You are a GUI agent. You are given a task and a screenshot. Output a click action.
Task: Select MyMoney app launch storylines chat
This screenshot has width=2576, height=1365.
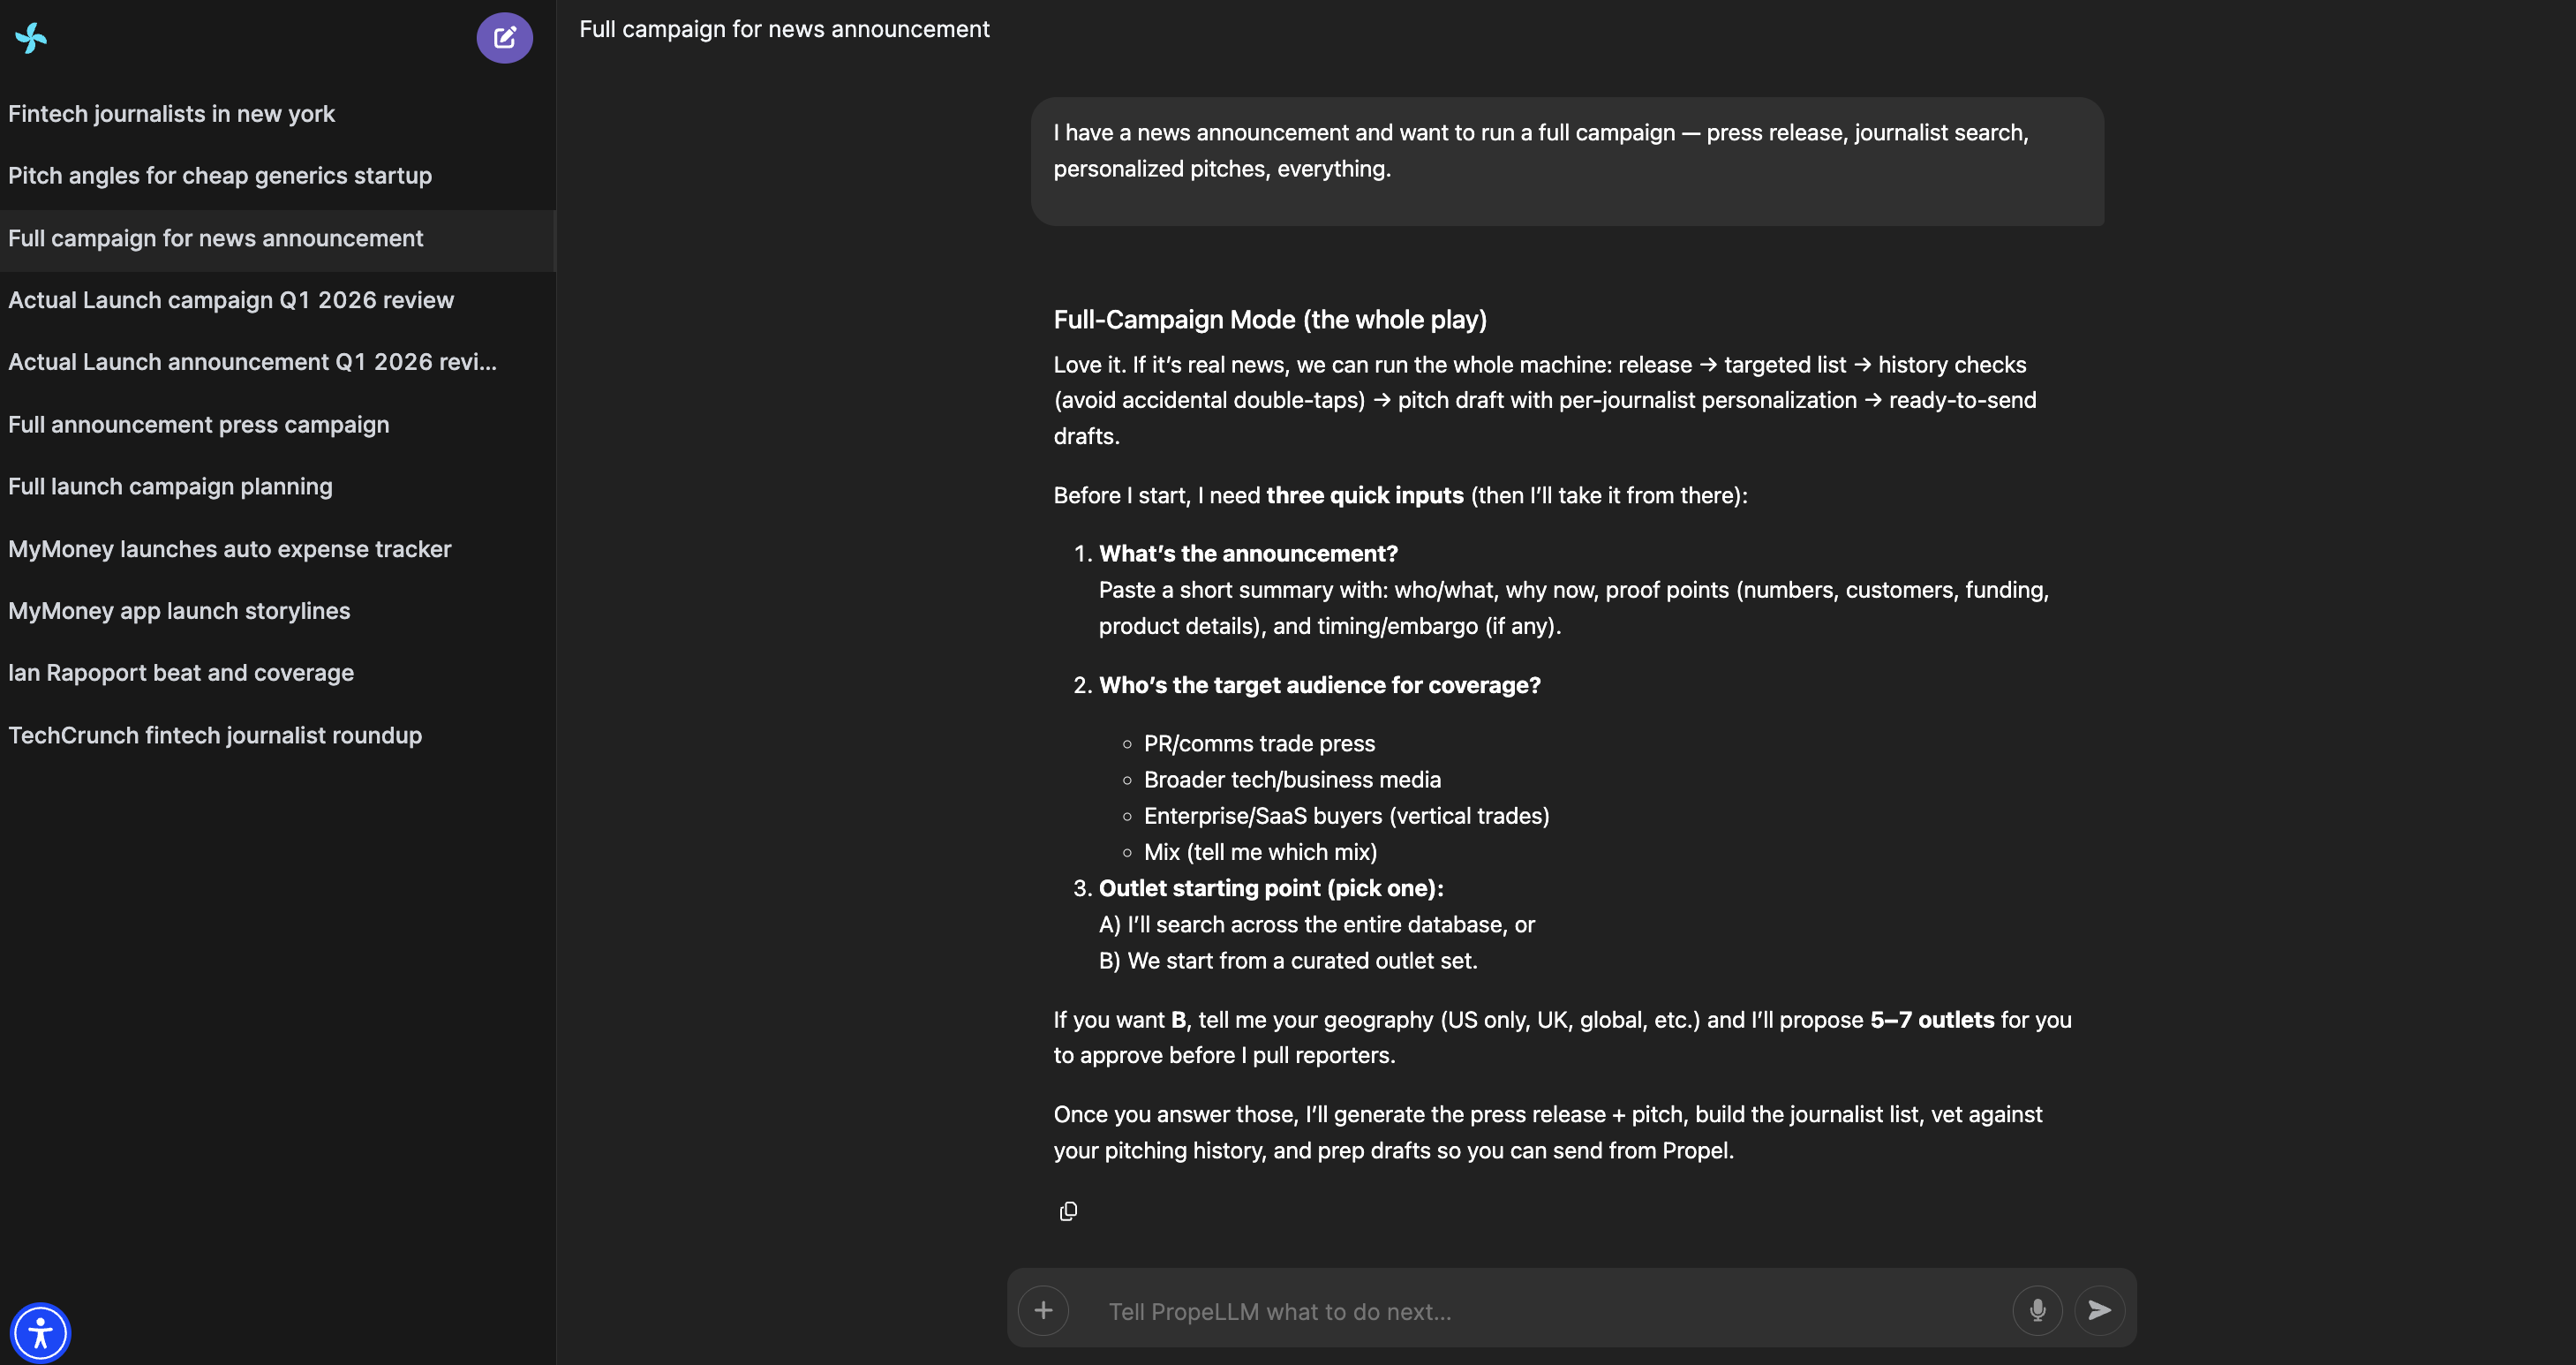[x=179, y=612]
